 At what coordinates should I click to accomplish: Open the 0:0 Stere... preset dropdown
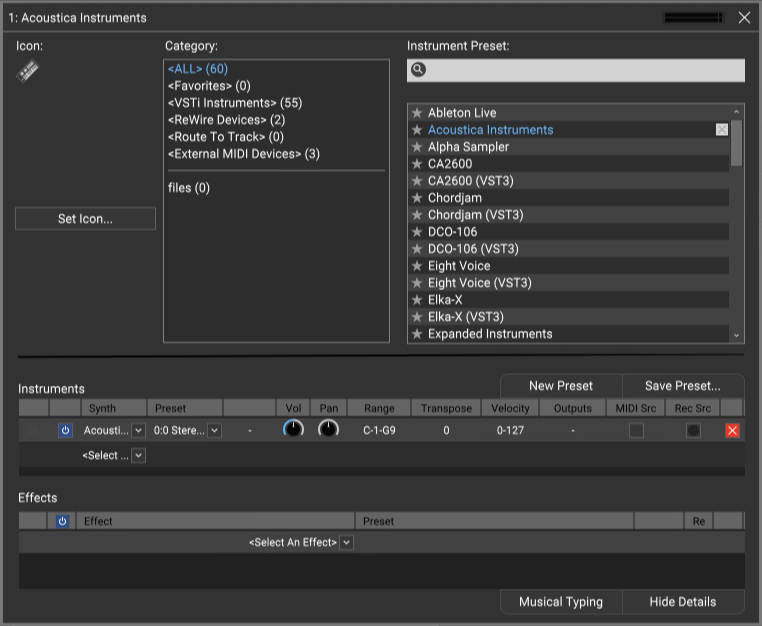click(214, 431)
